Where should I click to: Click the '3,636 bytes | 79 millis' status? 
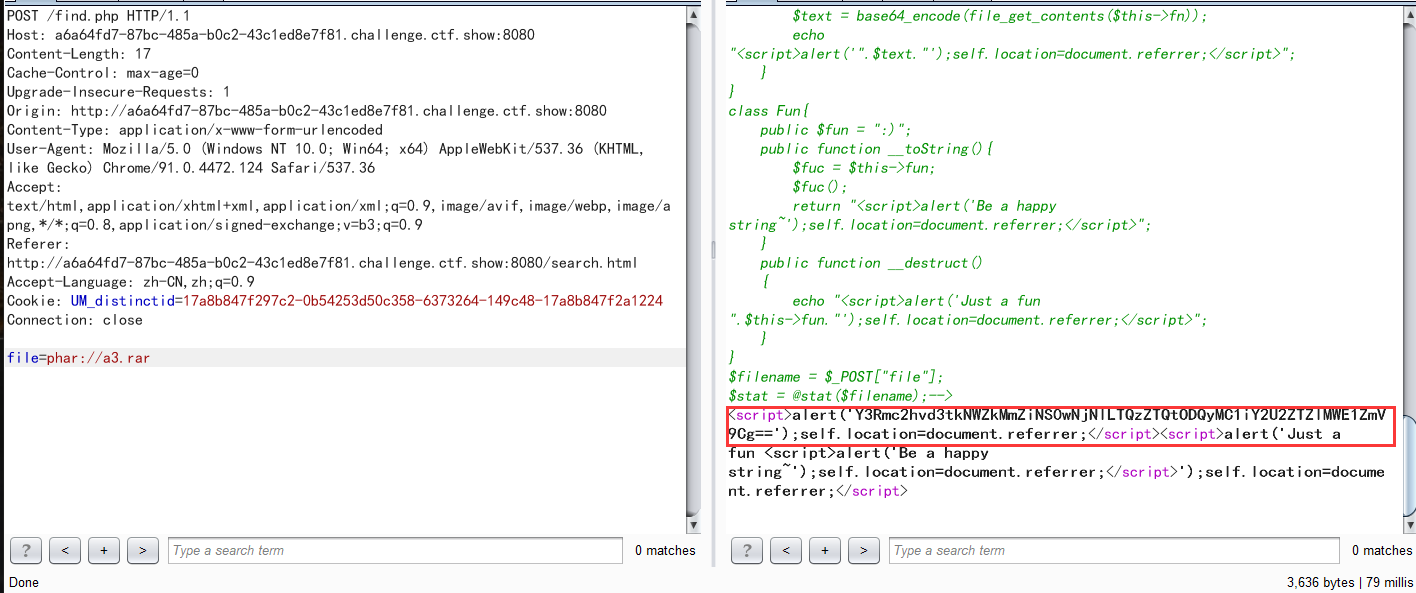click(1349, 582)
